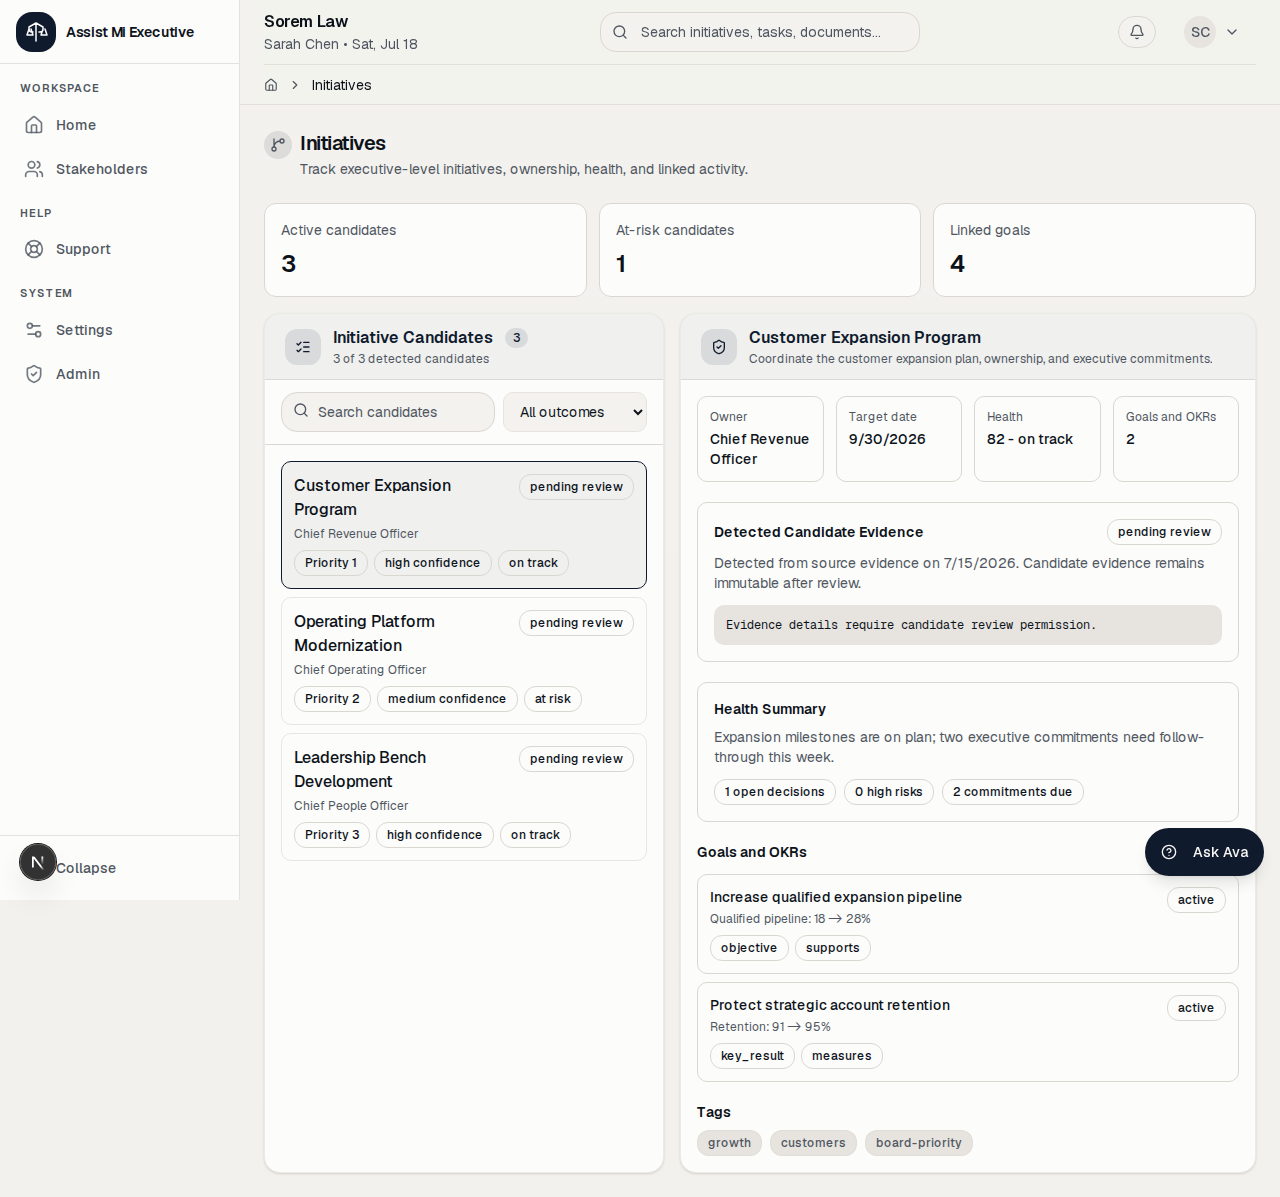Screen dimensions: 1280x1197
Task: Click the Assist MI Executive scales logo
Action: (x=36, y=32)
